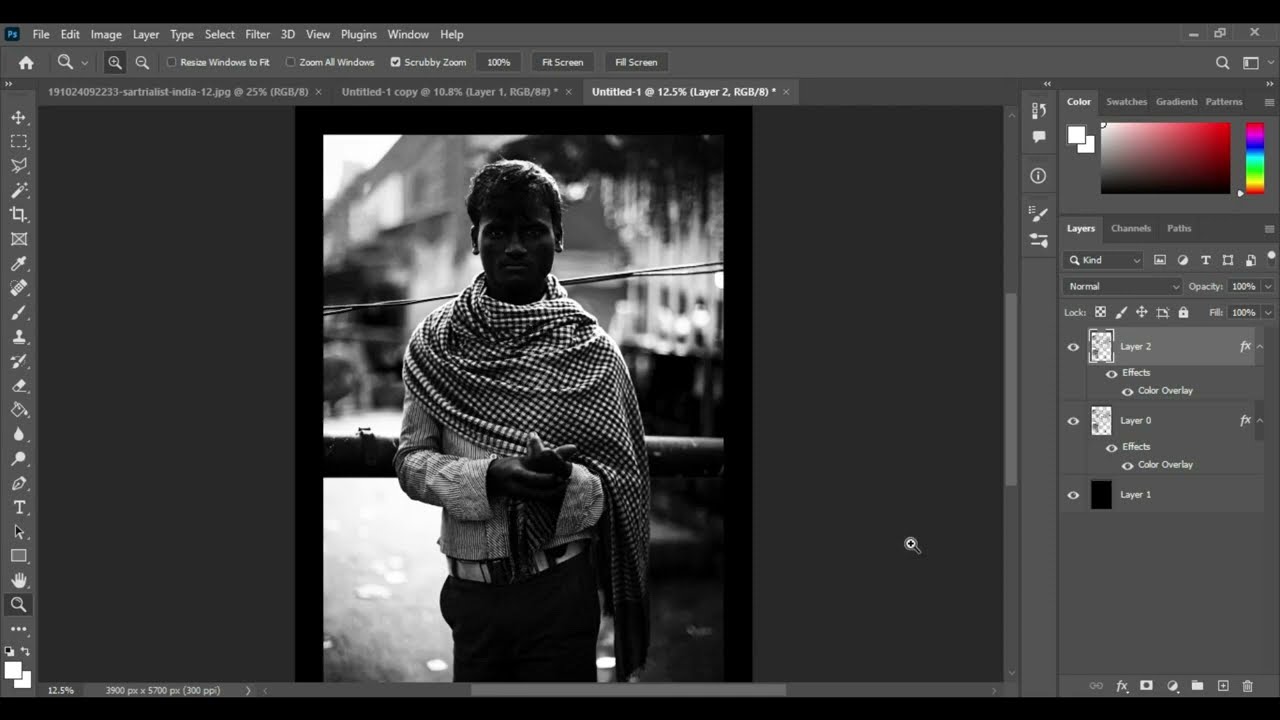The image size is (1280, 720).
Task: Toggle Layer 0 Color Overlay visibility eye
Action: pyautogui.click(x=1127, y=465)
